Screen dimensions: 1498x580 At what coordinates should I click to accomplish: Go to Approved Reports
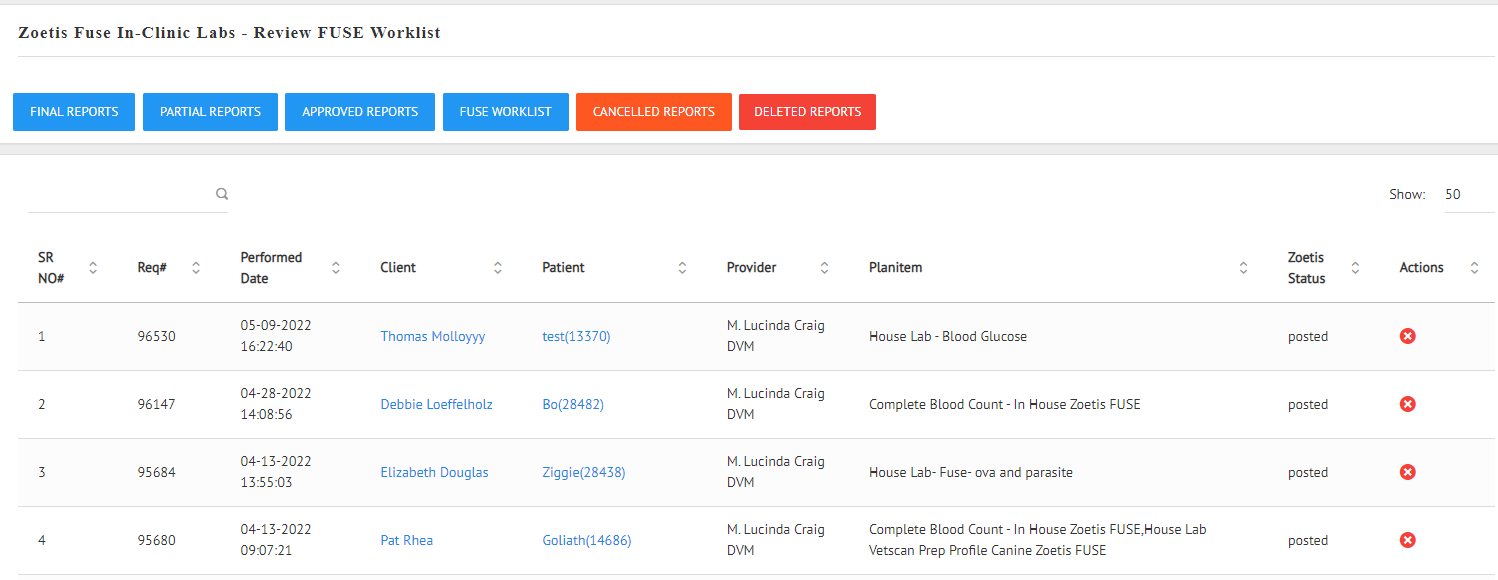[x=360, y=112]
